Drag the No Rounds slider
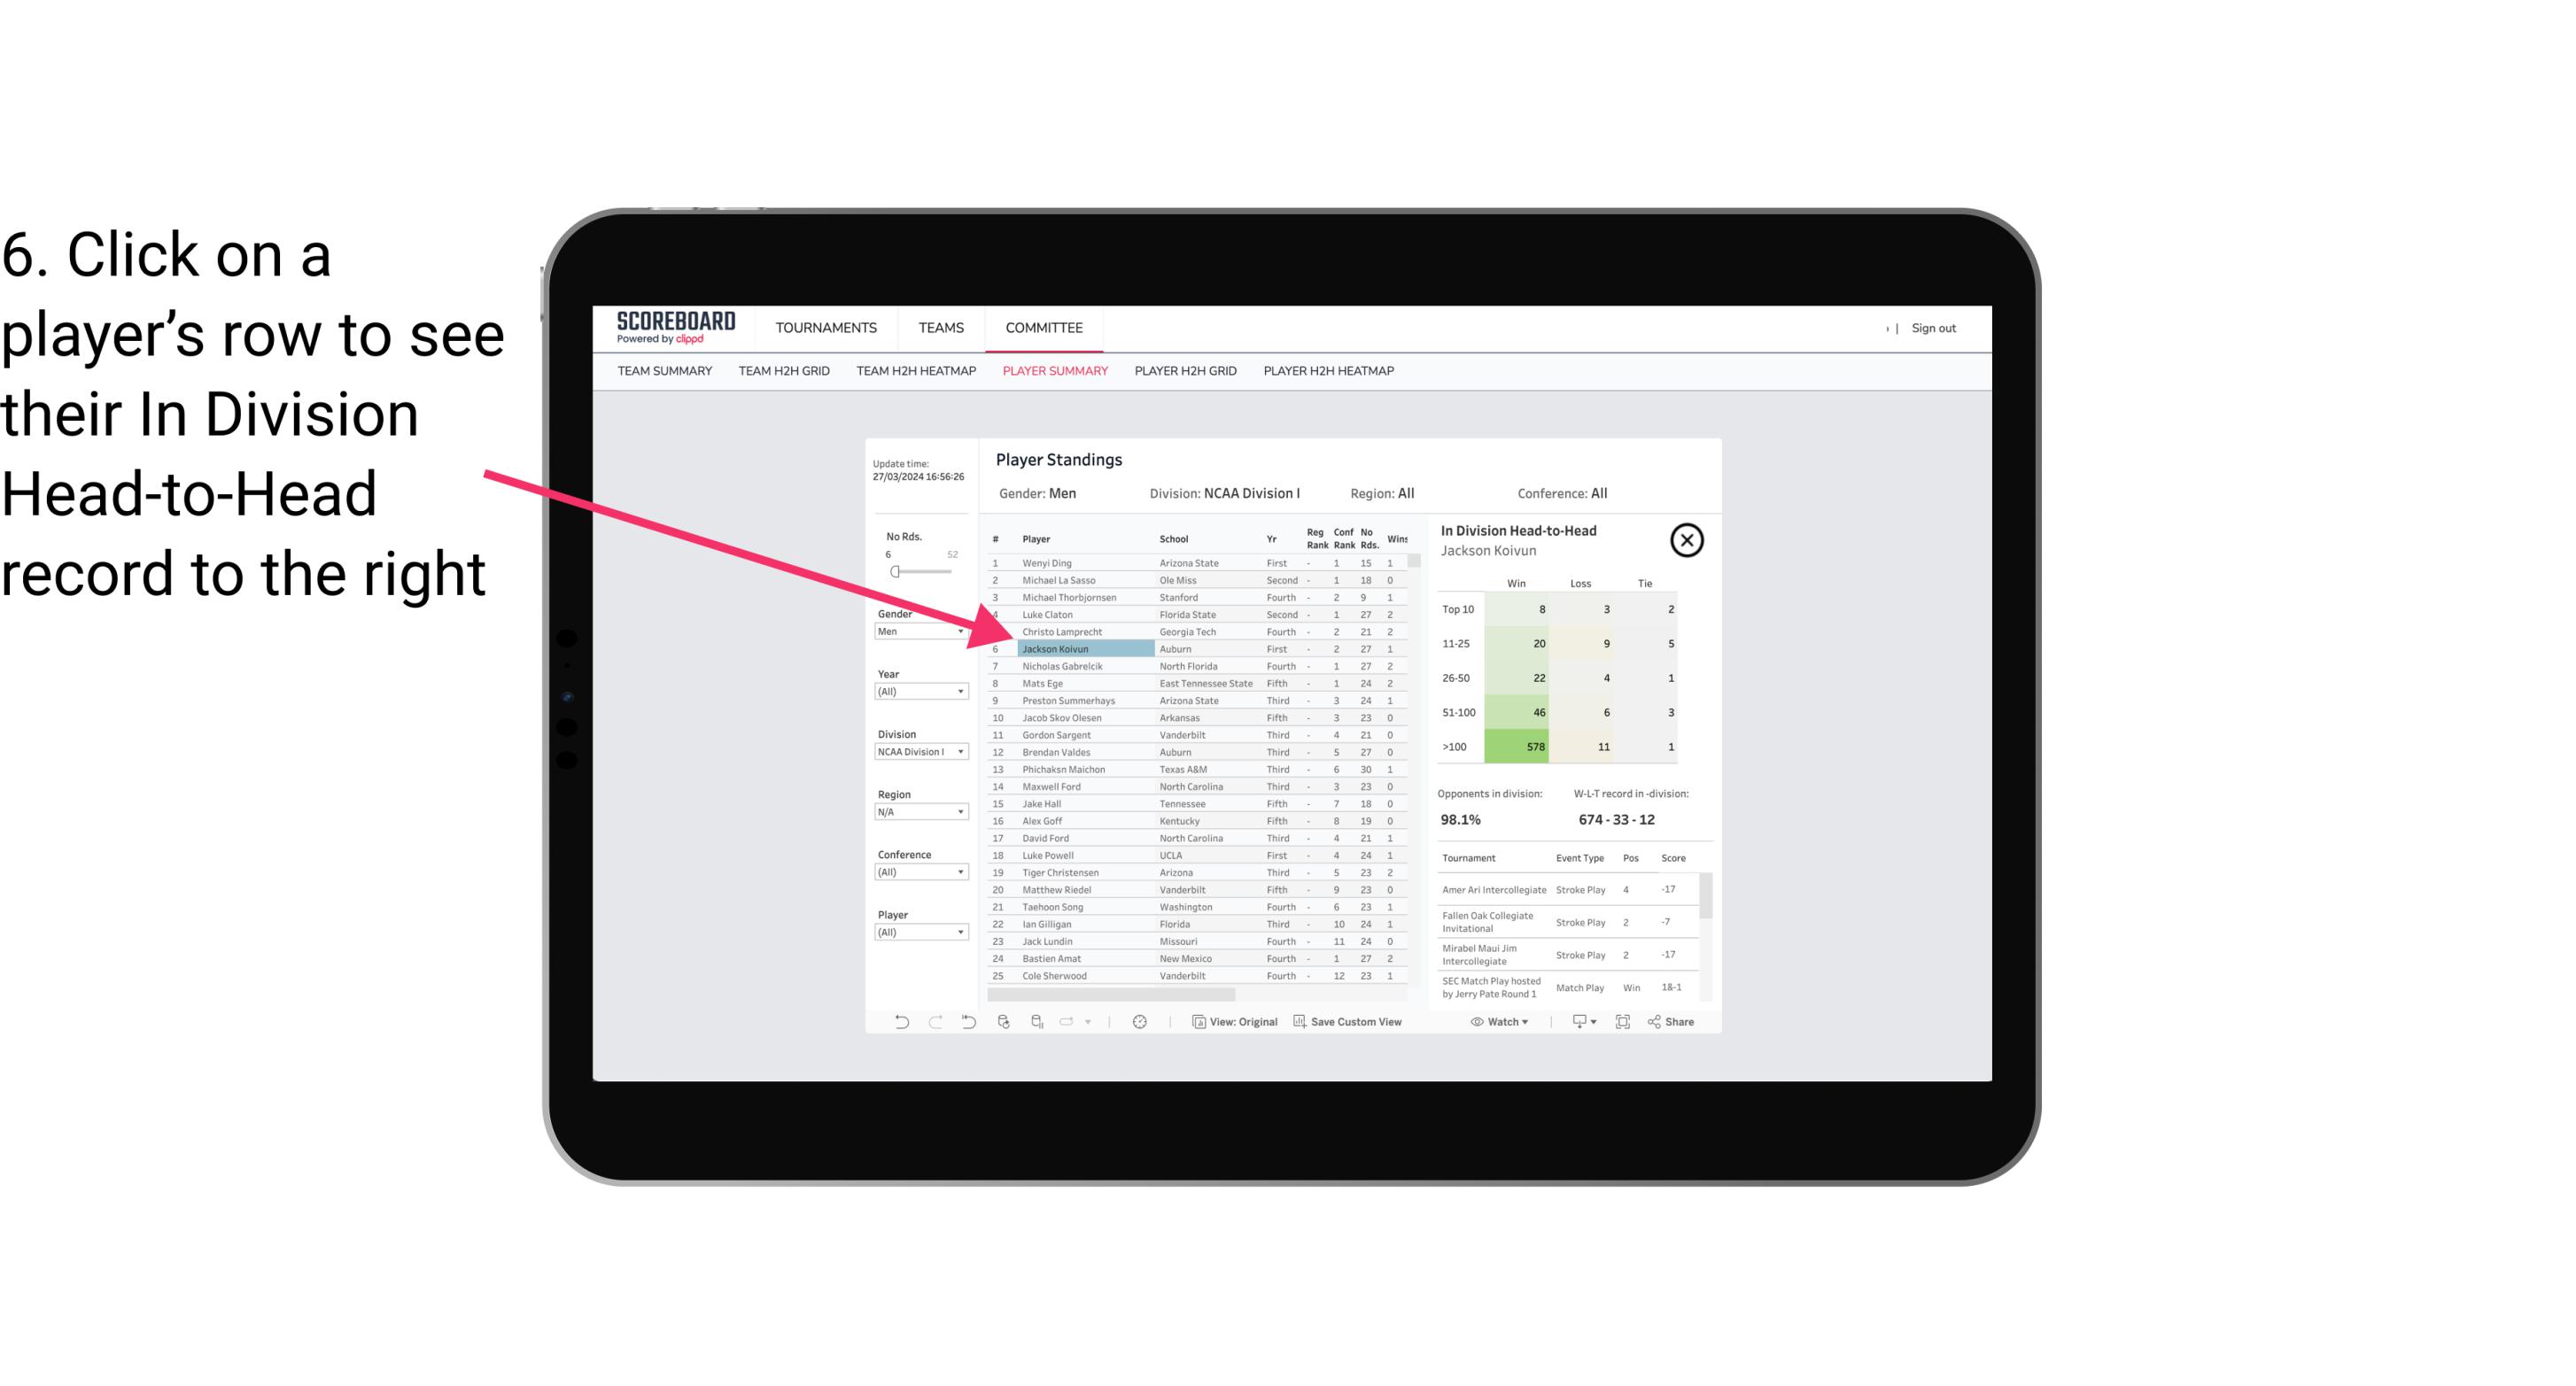Viewport: 2576px width, 1386px height. coord(895,572)
